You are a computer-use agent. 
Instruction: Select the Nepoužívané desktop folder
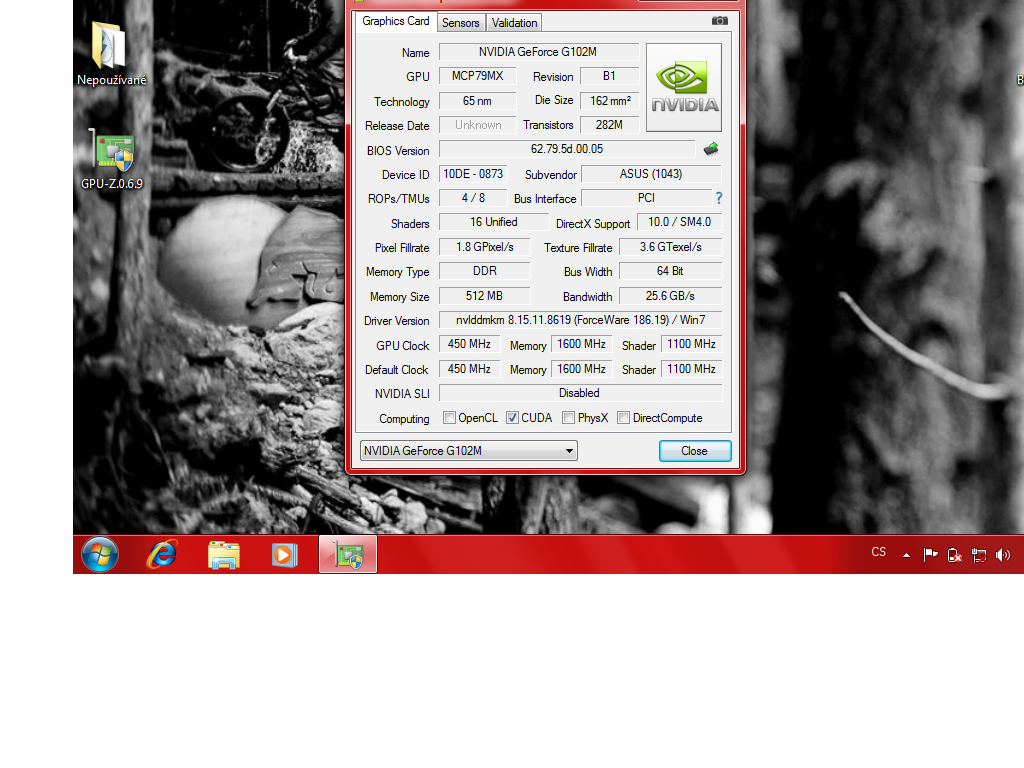(x=110, y=55)
